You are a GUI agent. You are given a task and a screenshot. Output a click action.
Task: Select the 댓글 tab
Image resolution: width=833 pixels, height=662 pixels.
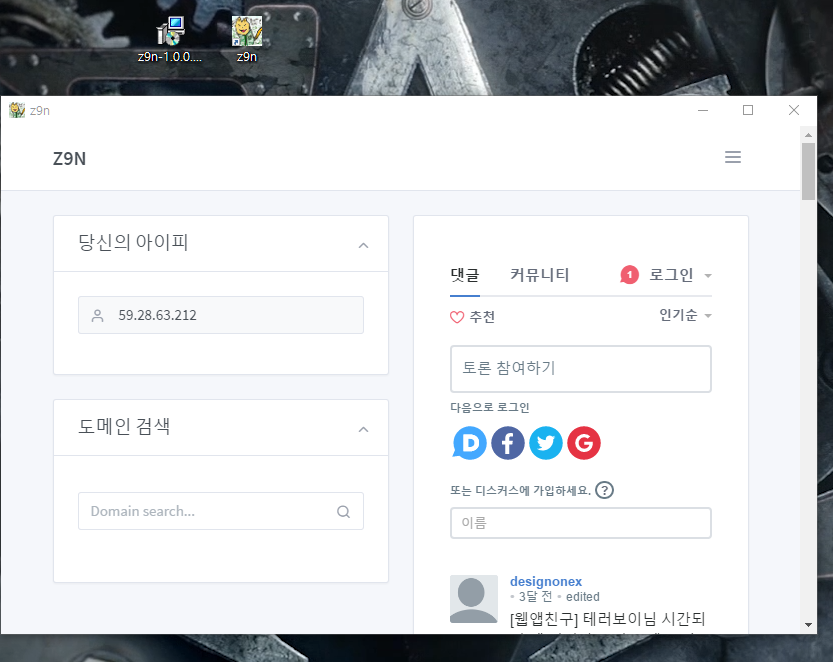[465, 275]
